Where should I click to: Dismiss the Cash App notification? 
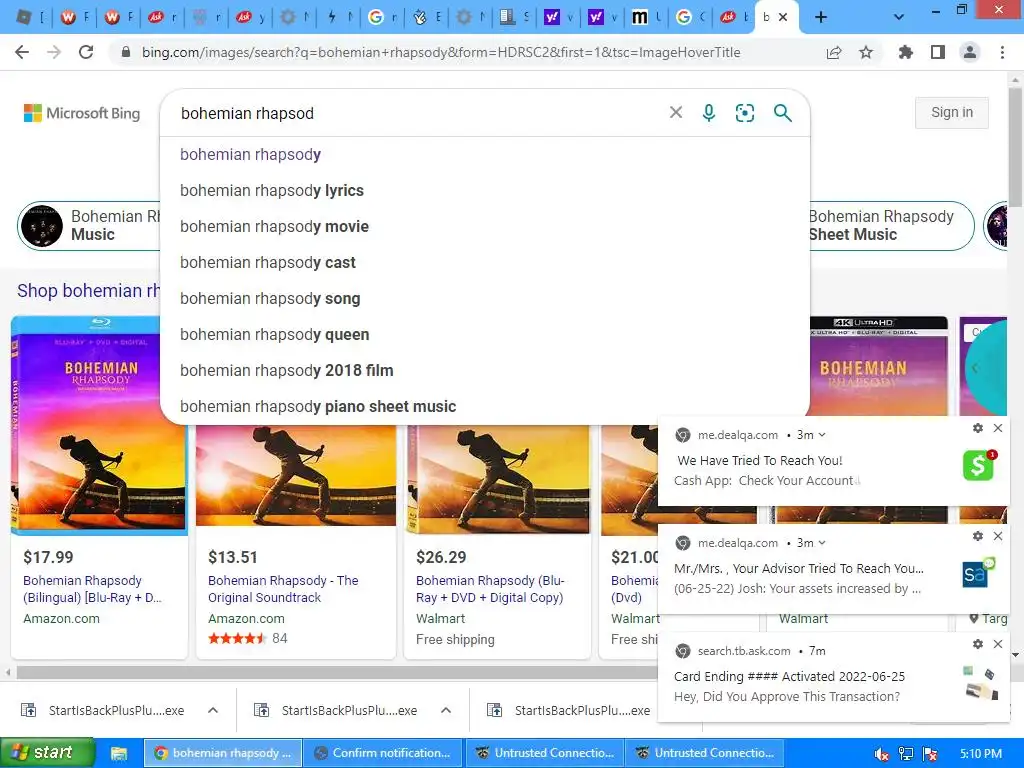point(998,428)
